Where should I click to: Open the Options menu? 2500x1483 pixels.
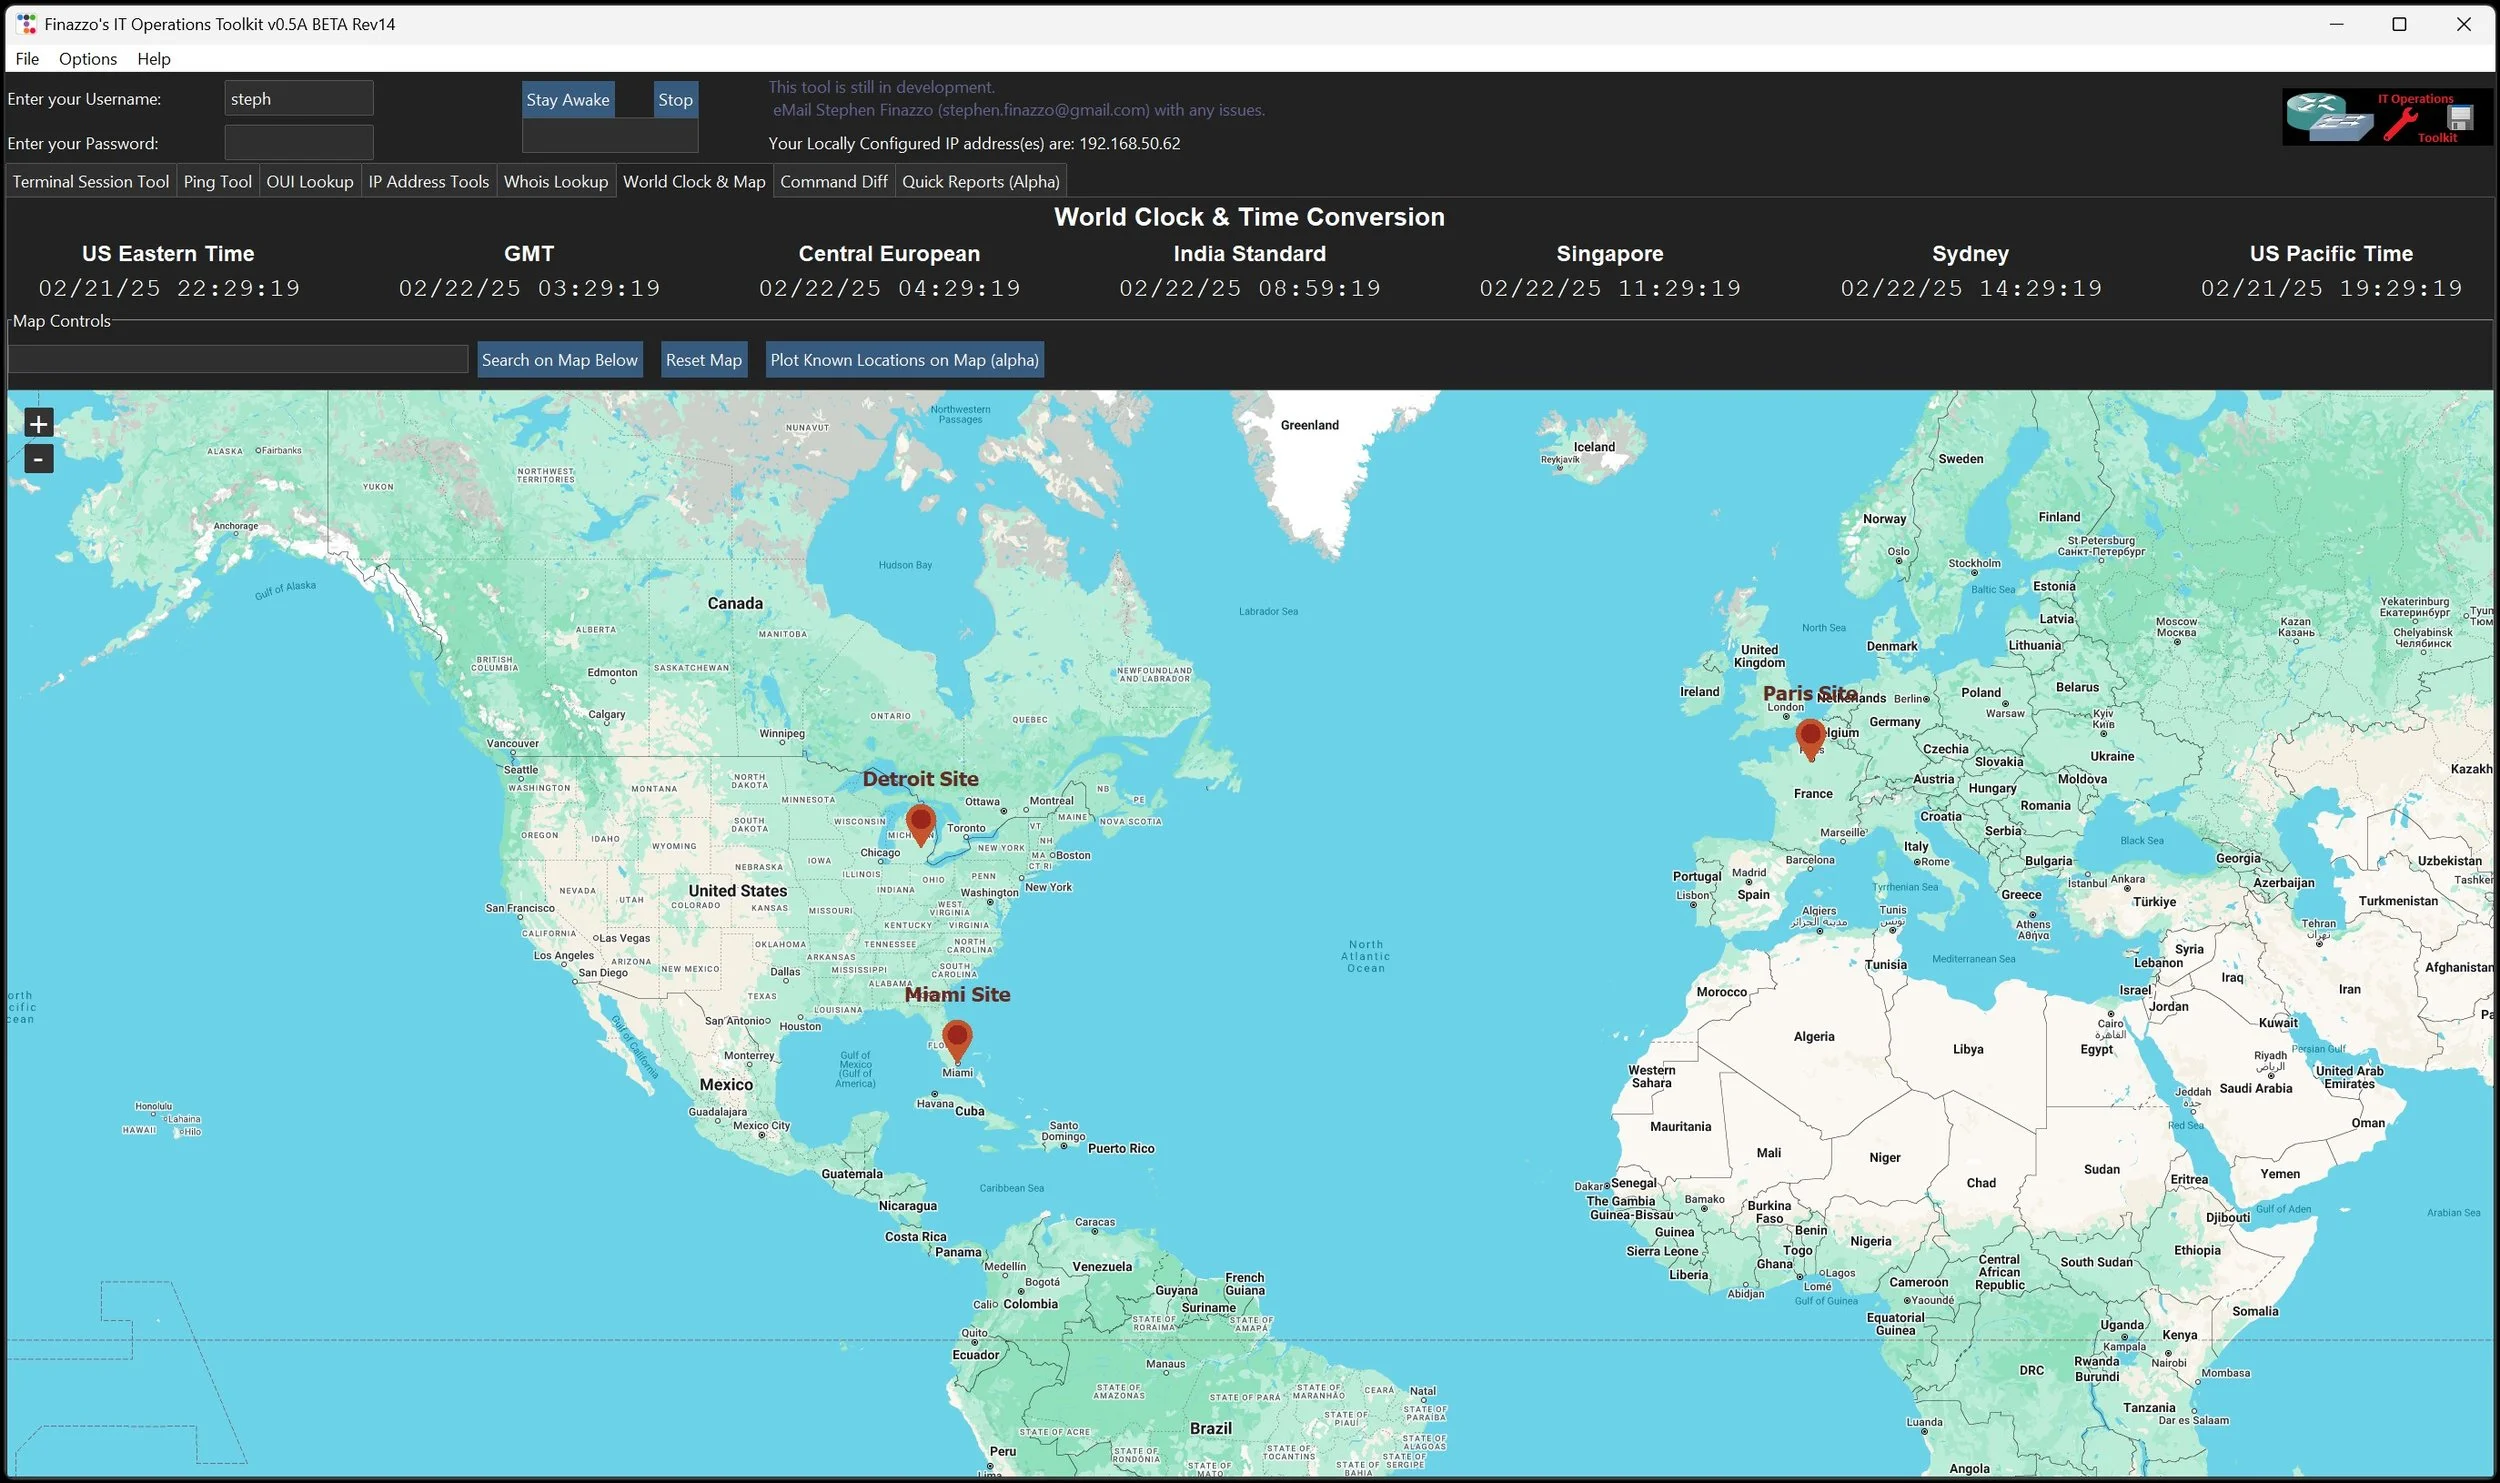point(88,59)
